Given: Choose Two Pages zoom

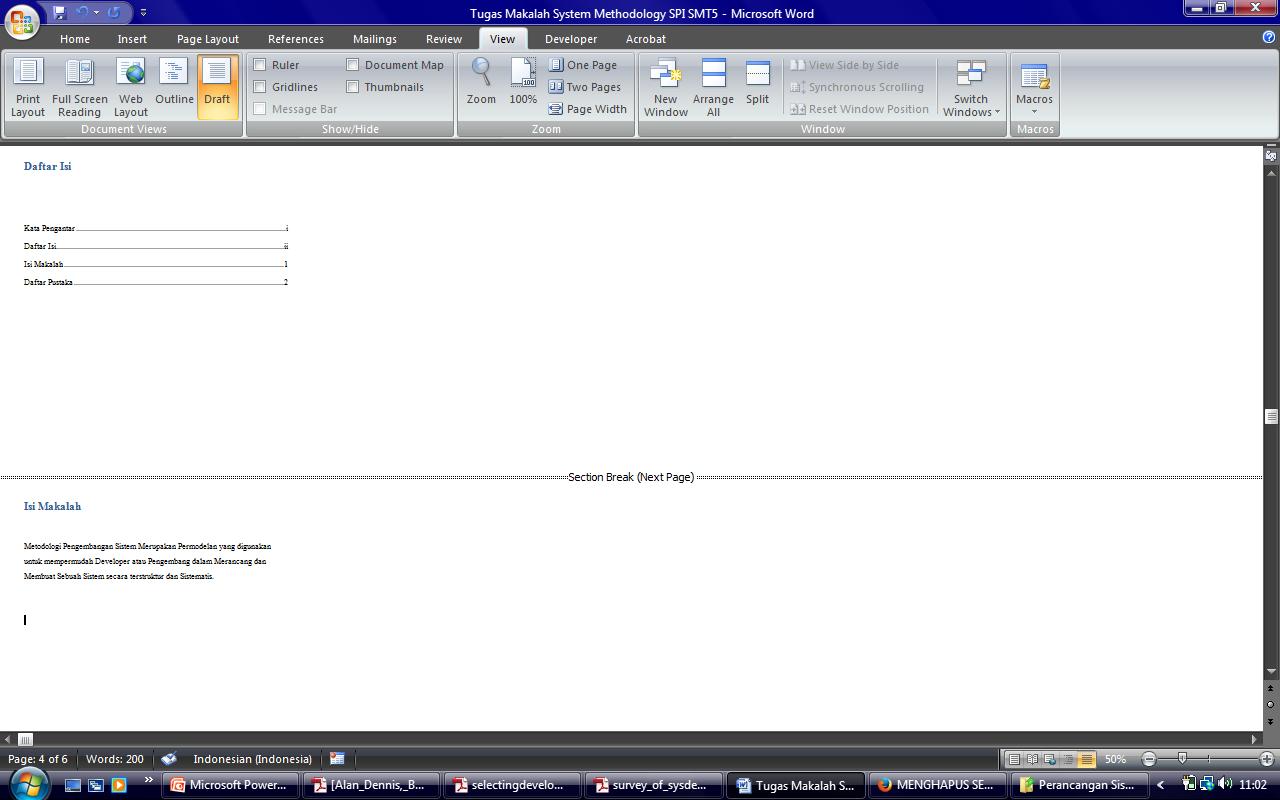Looking at the screenshot, I should coord(585,87).
